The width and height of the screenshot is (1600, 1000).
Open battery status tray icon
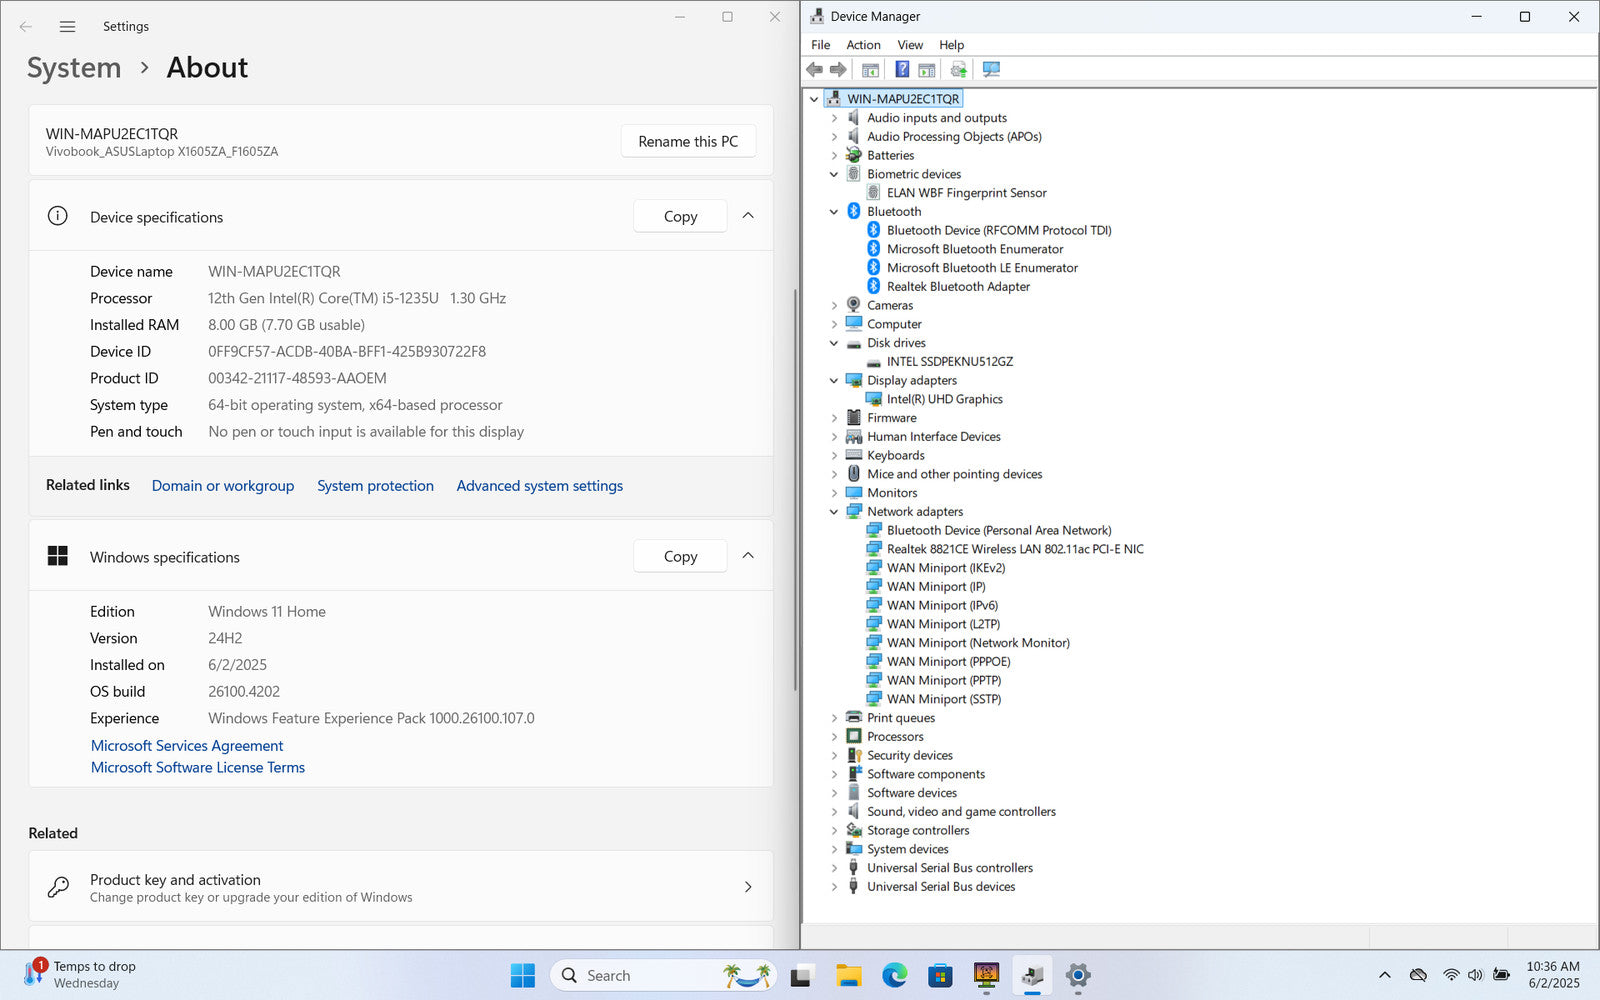click(x=1501, y=975)
